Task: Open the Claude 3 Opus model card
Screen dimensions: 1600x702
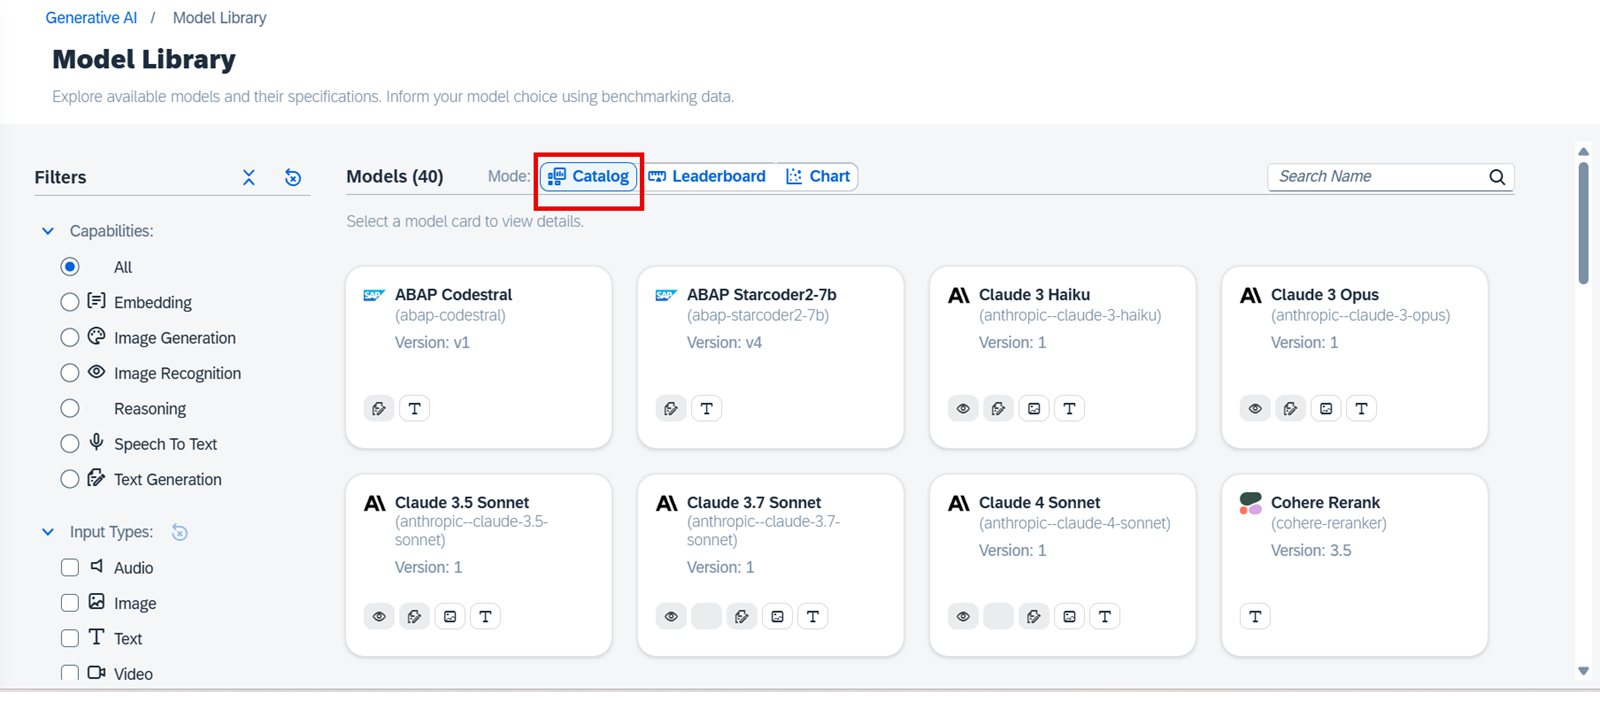Action: tap(1355, 357)
